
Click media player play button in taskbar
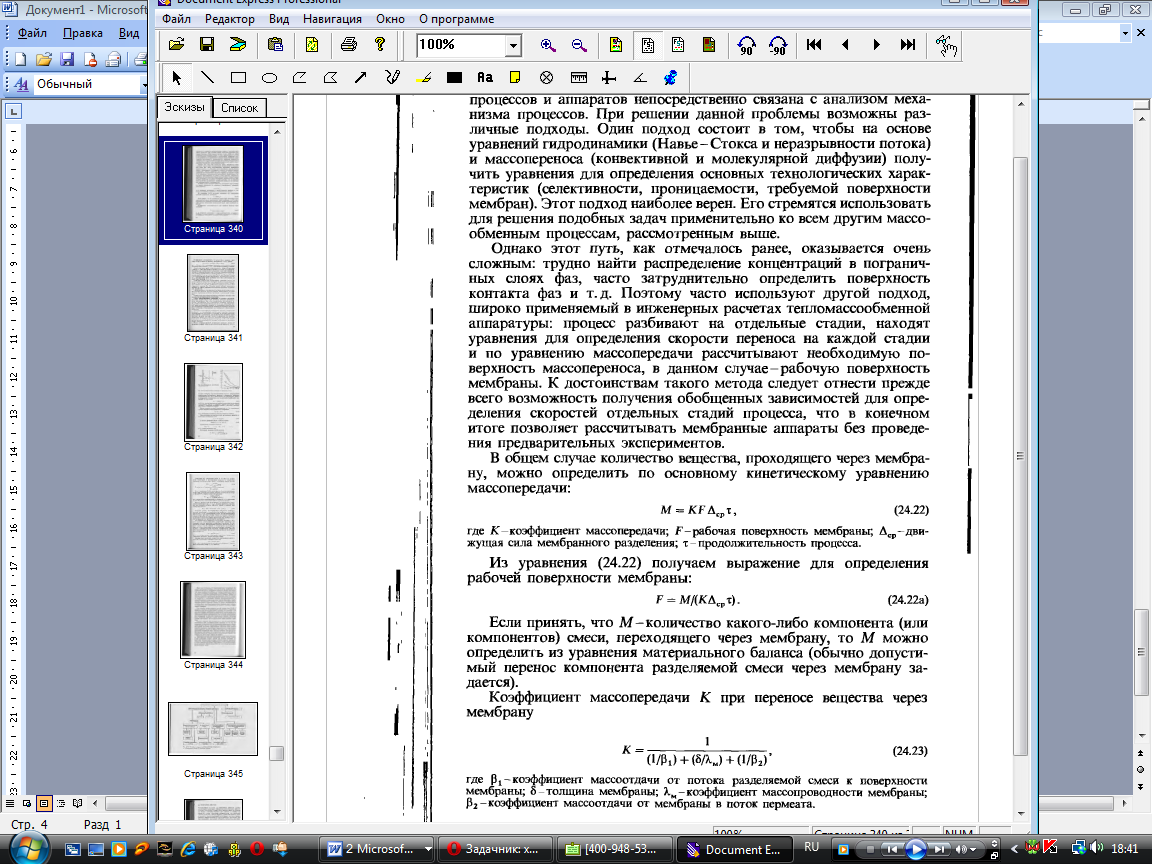pyautogui.click(x=915, y=849)
